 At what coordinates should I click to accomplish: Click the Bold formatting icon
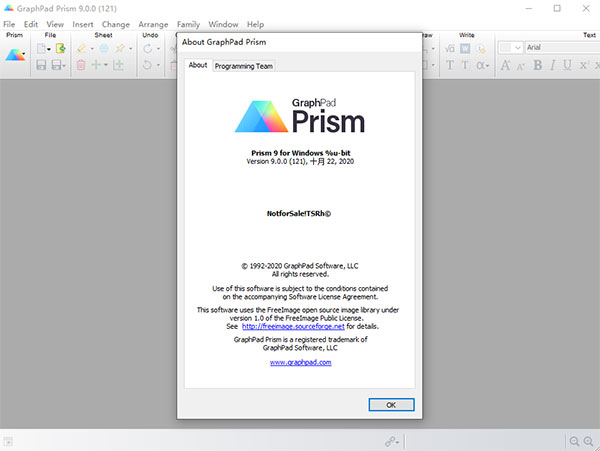pos(538,65)
